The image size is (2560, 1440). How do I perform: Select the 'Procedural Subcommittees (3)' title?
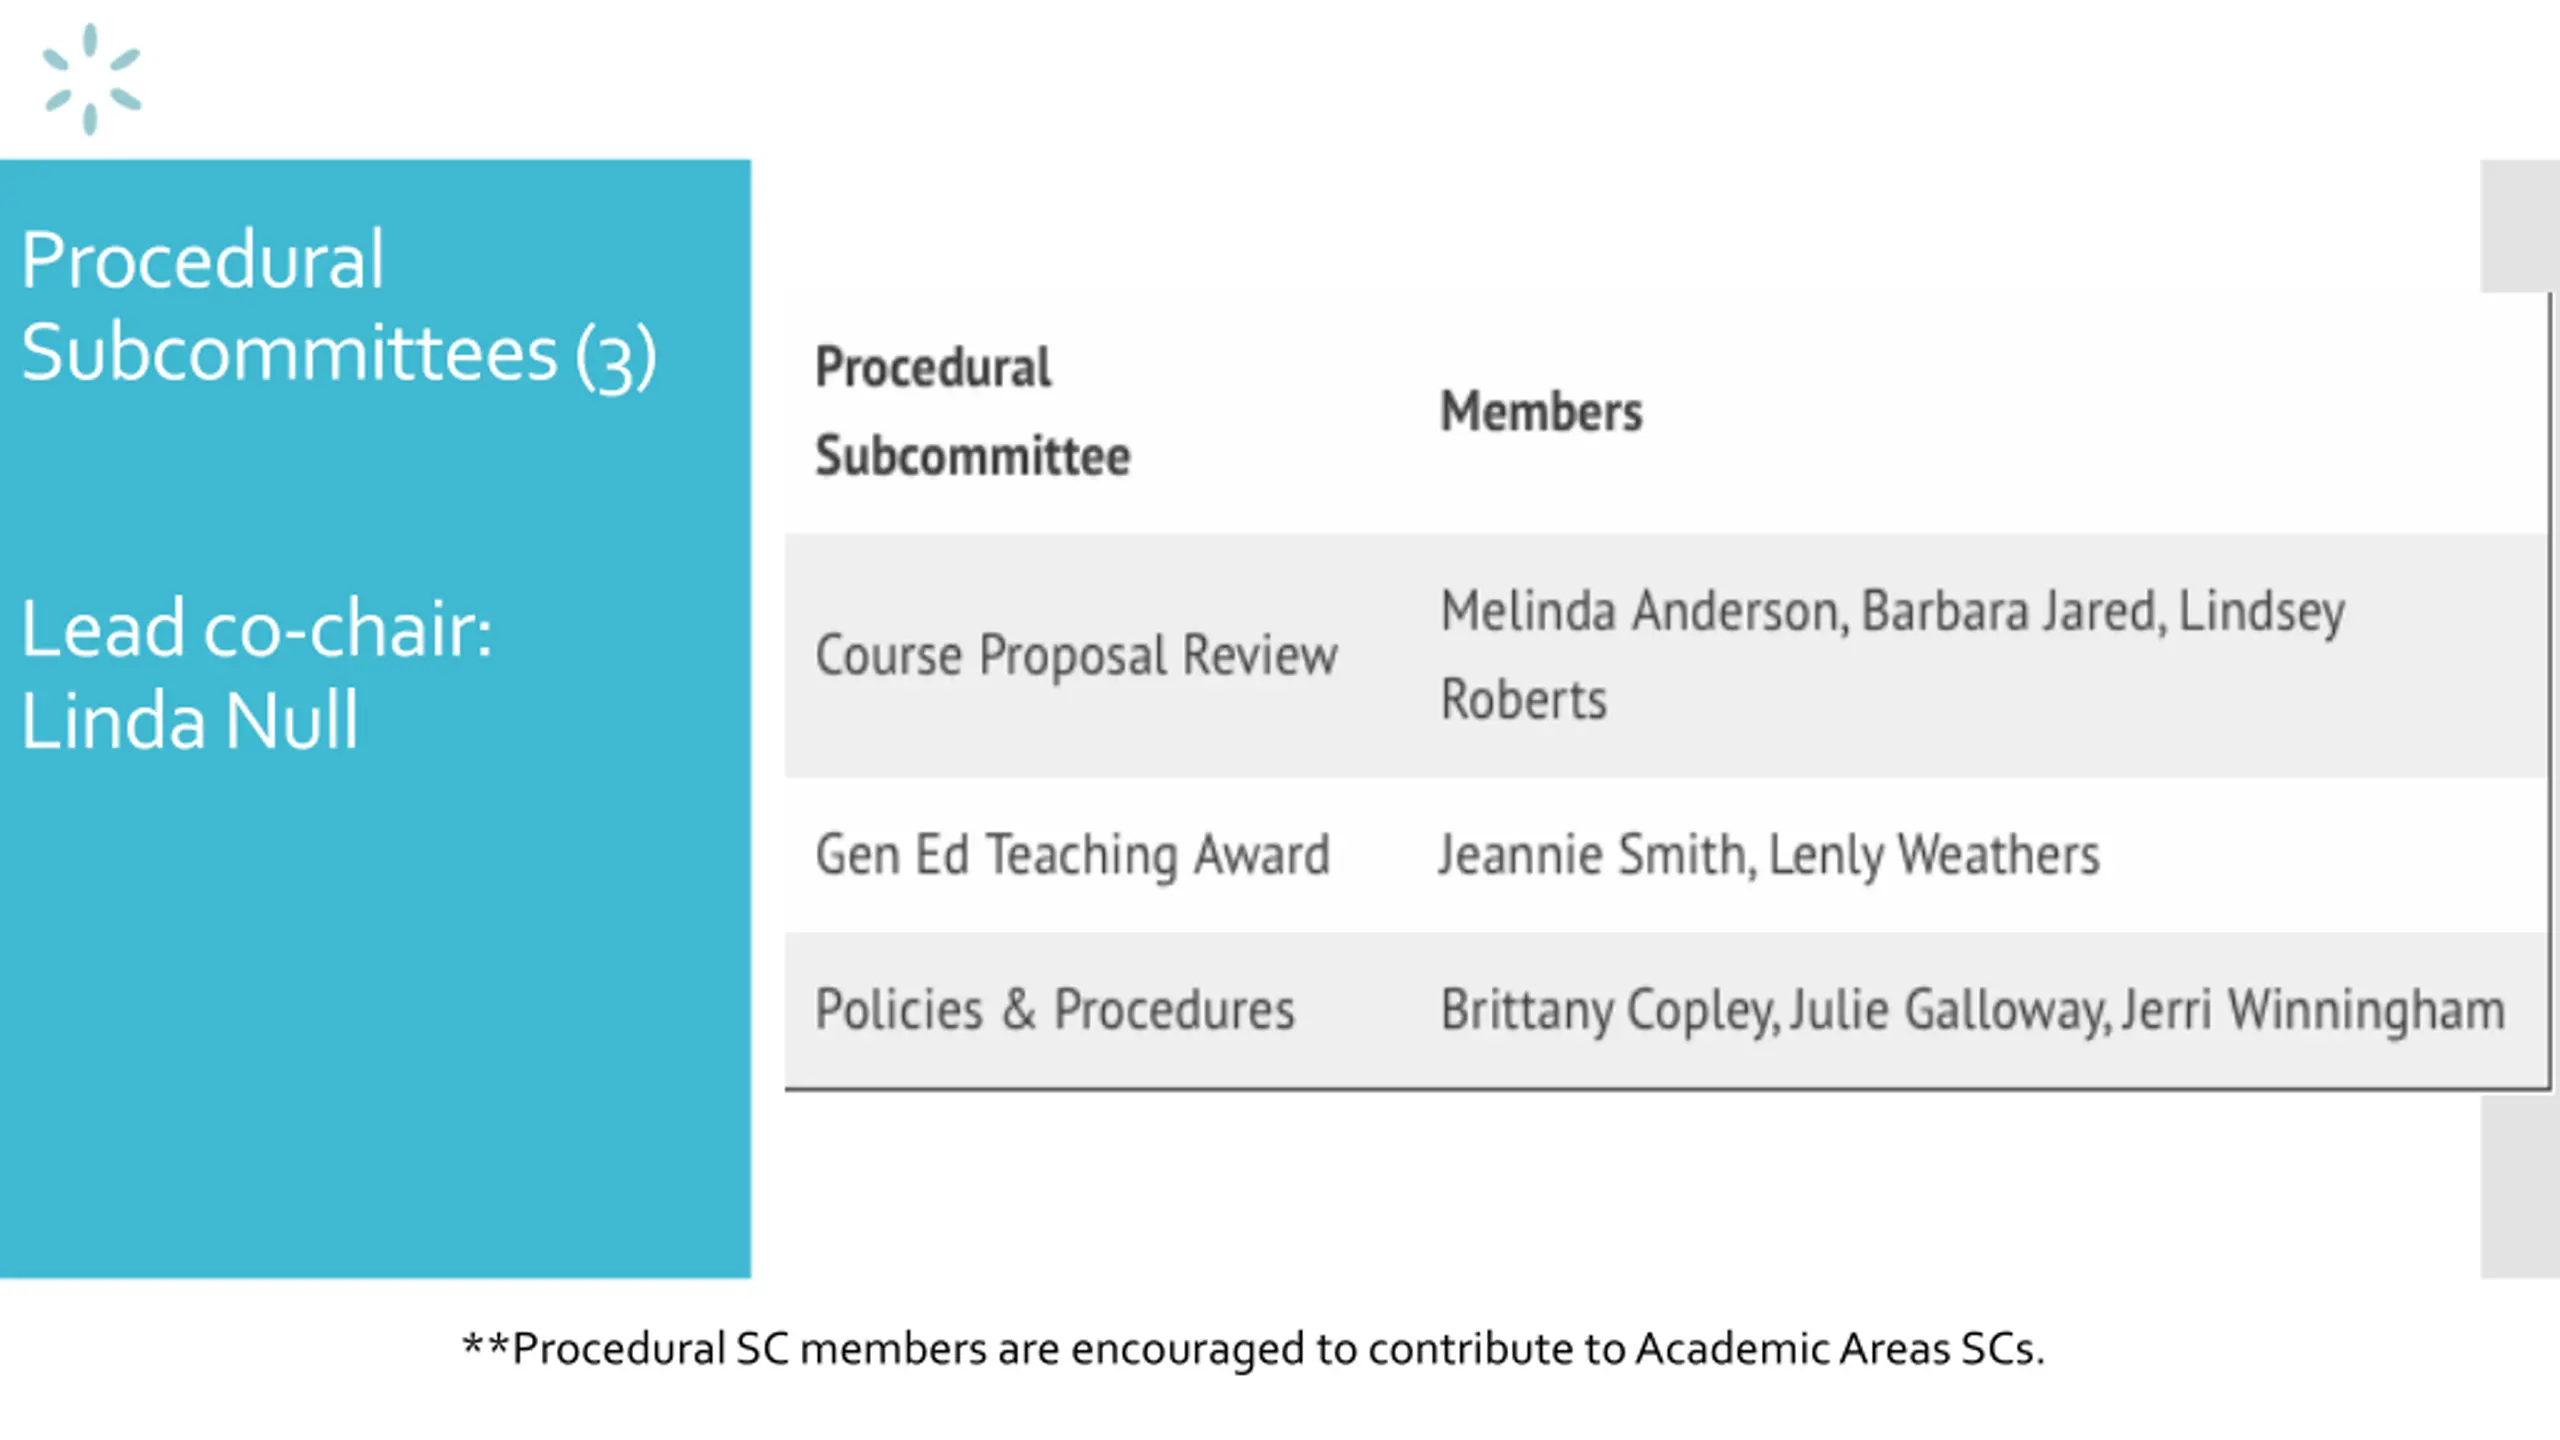click(x=339, y=306)
